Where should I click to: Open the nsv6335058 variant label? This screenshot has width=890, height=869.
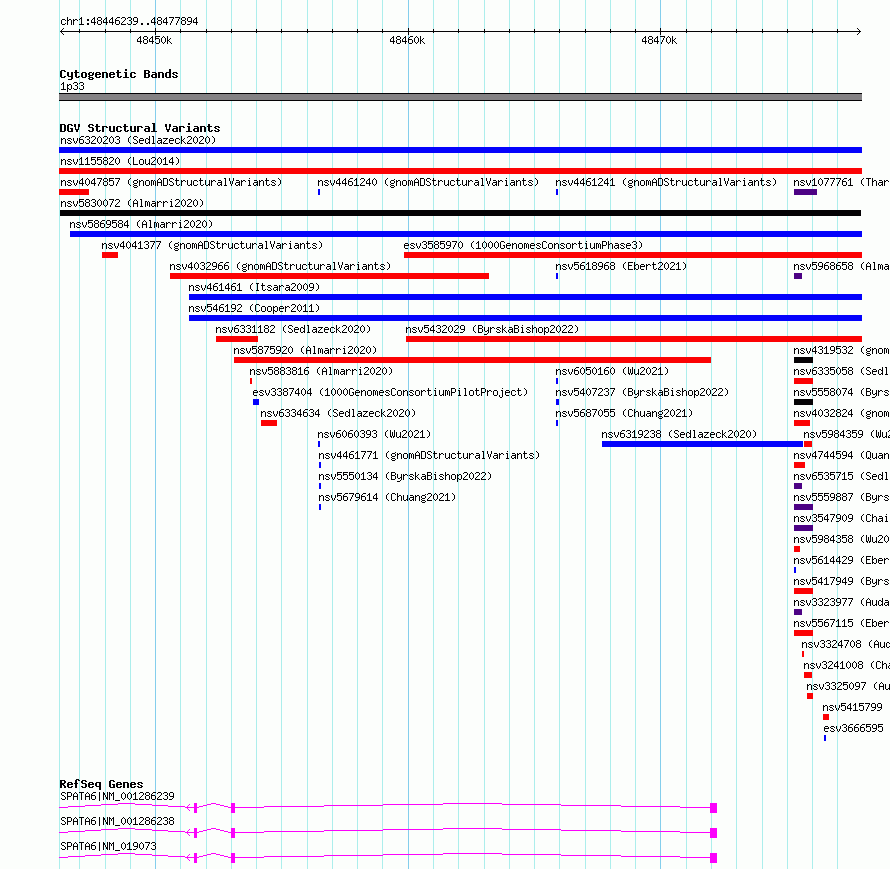coord(841,371)
